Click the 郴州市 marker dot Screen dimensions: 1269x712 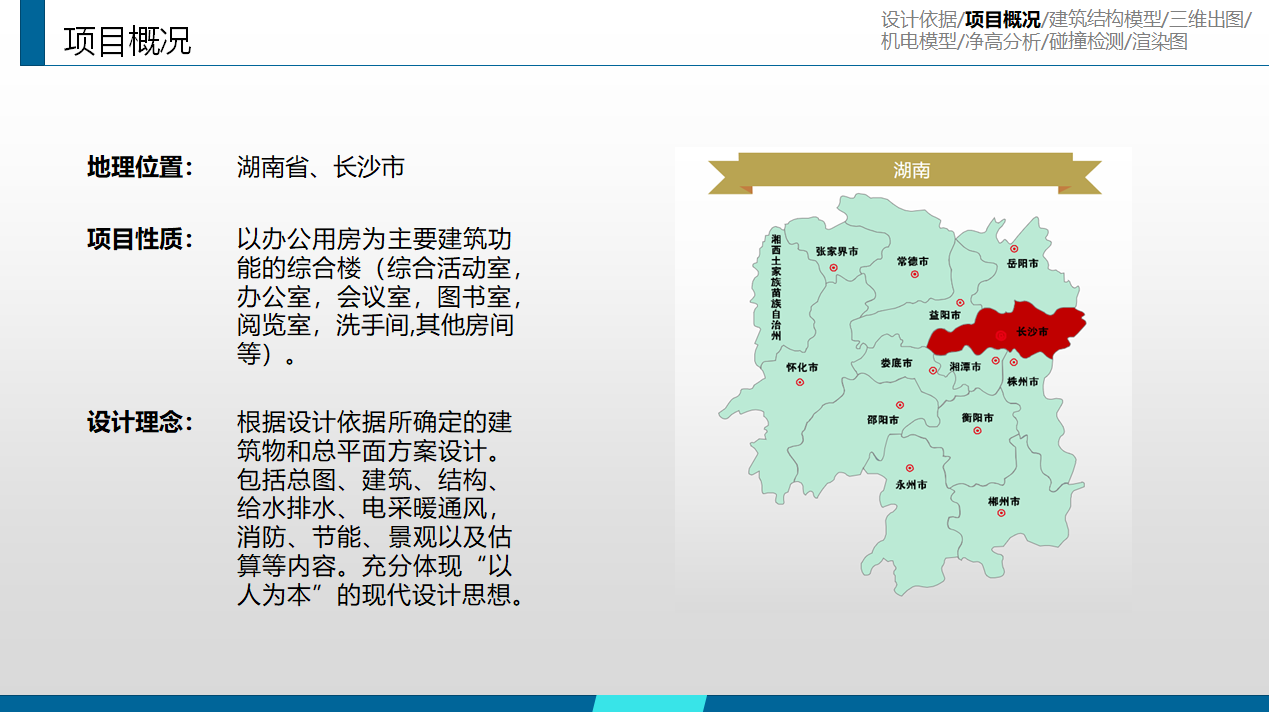[x=1001, y=513]
